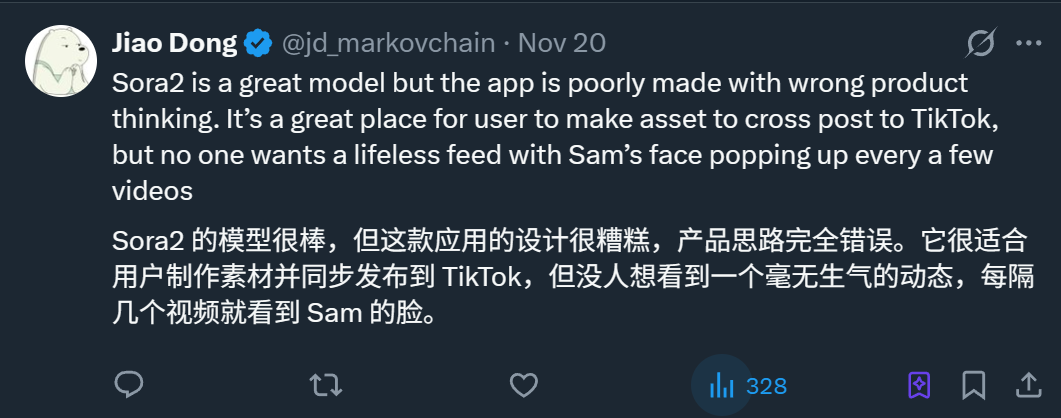Click the share upload arrow icon
Image resolution: width=1061 pixels, height=418 pixels.
[1028, 385]
